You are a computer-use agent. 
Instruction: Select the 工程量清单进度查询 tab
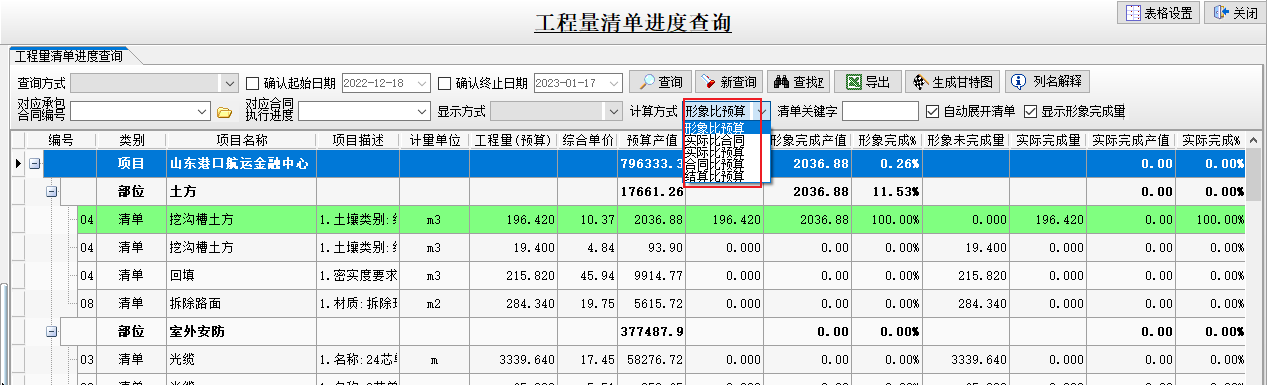click(68, 56)
